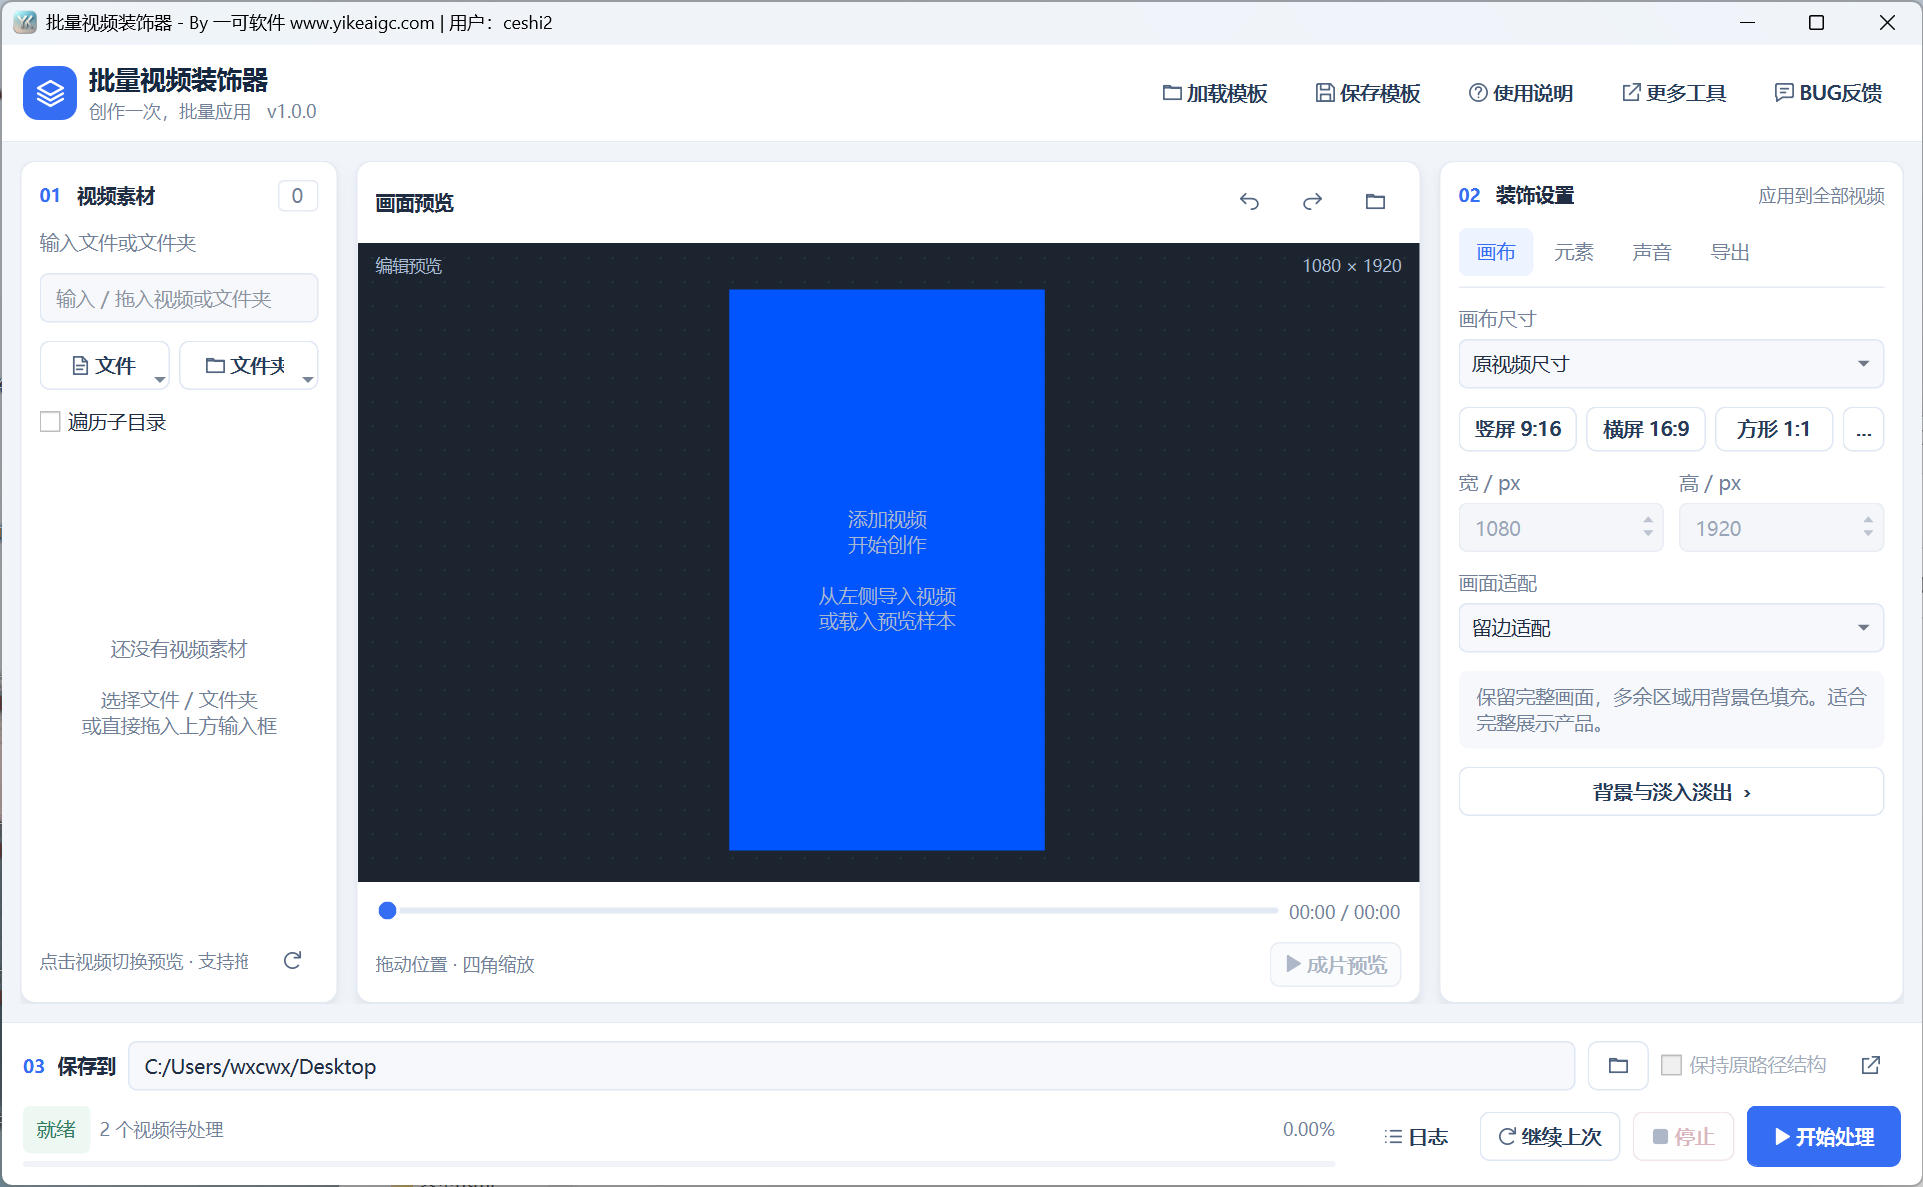This screenshot has width=1923, height=1187.
Task: Click 应用到全部视频 link
Action: 1821,196
